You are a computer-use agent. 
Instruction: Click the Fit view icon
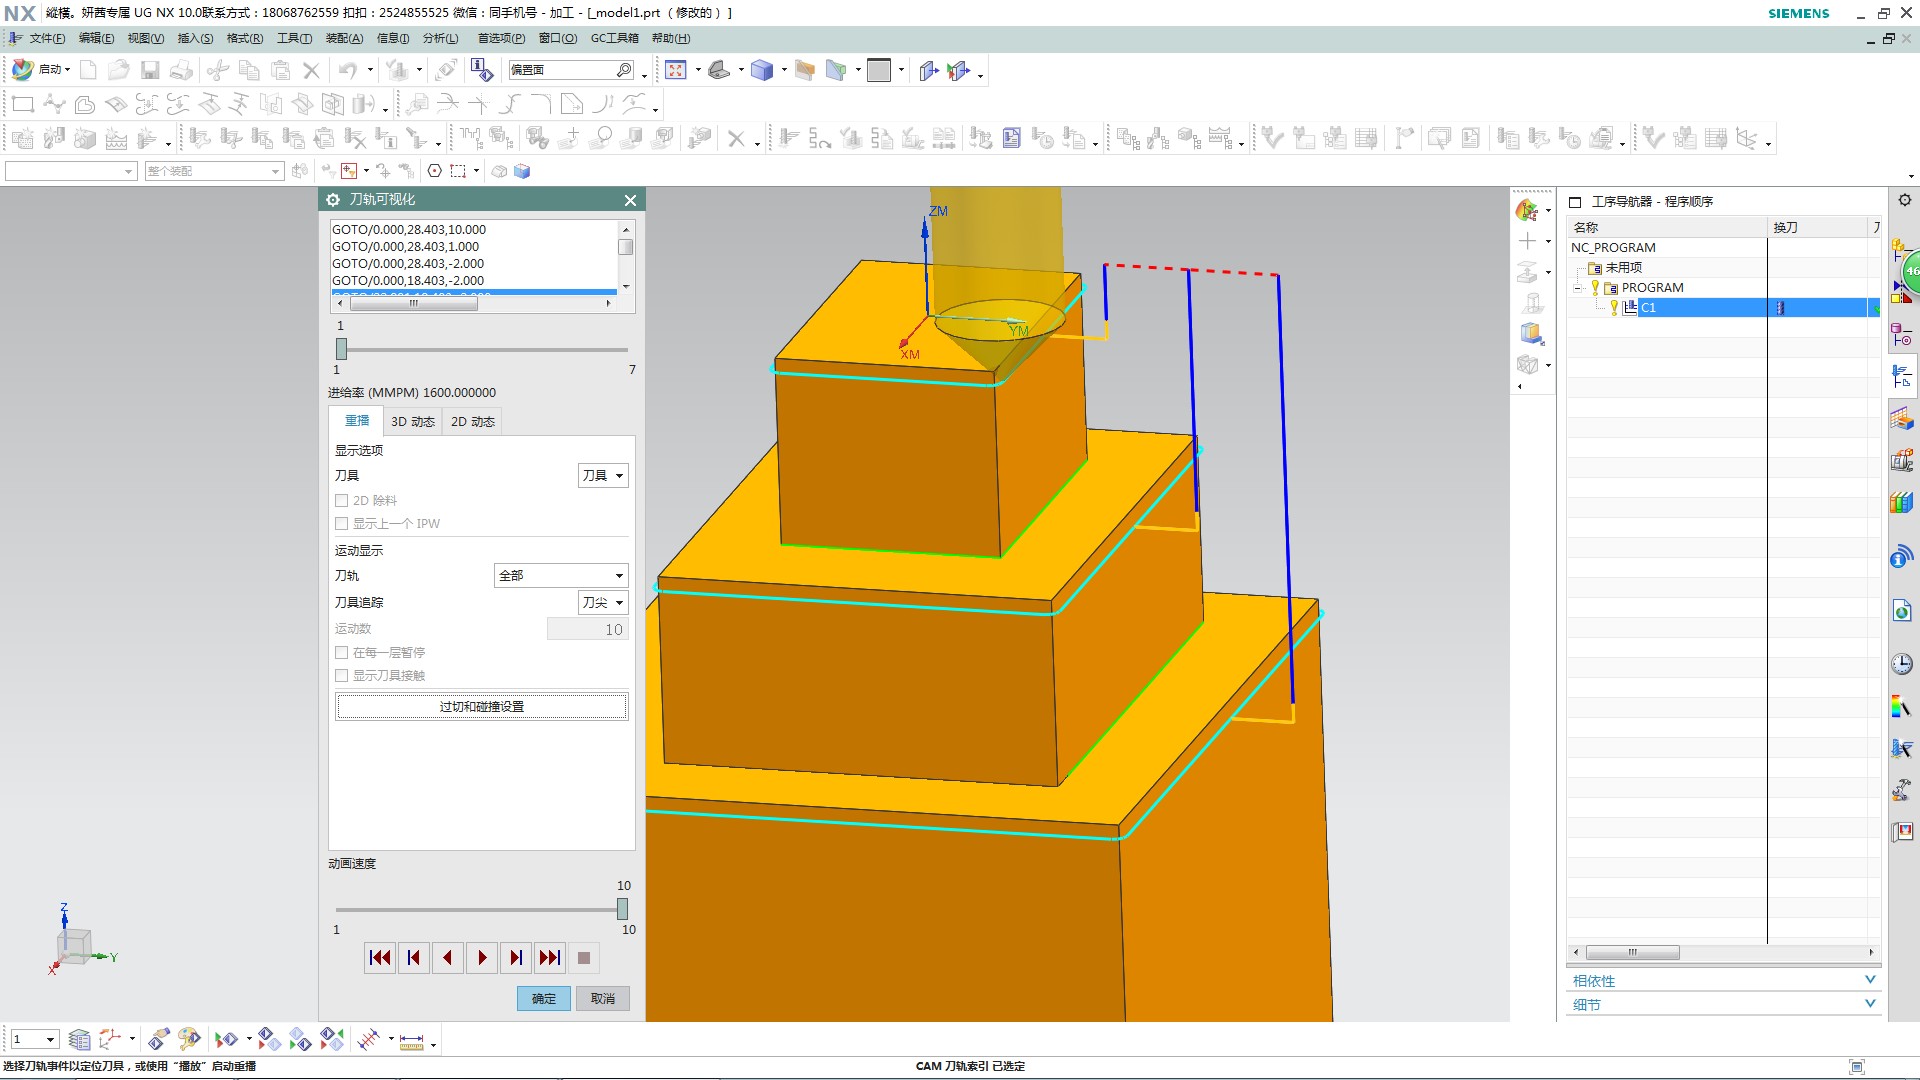[x=676, y=70]
